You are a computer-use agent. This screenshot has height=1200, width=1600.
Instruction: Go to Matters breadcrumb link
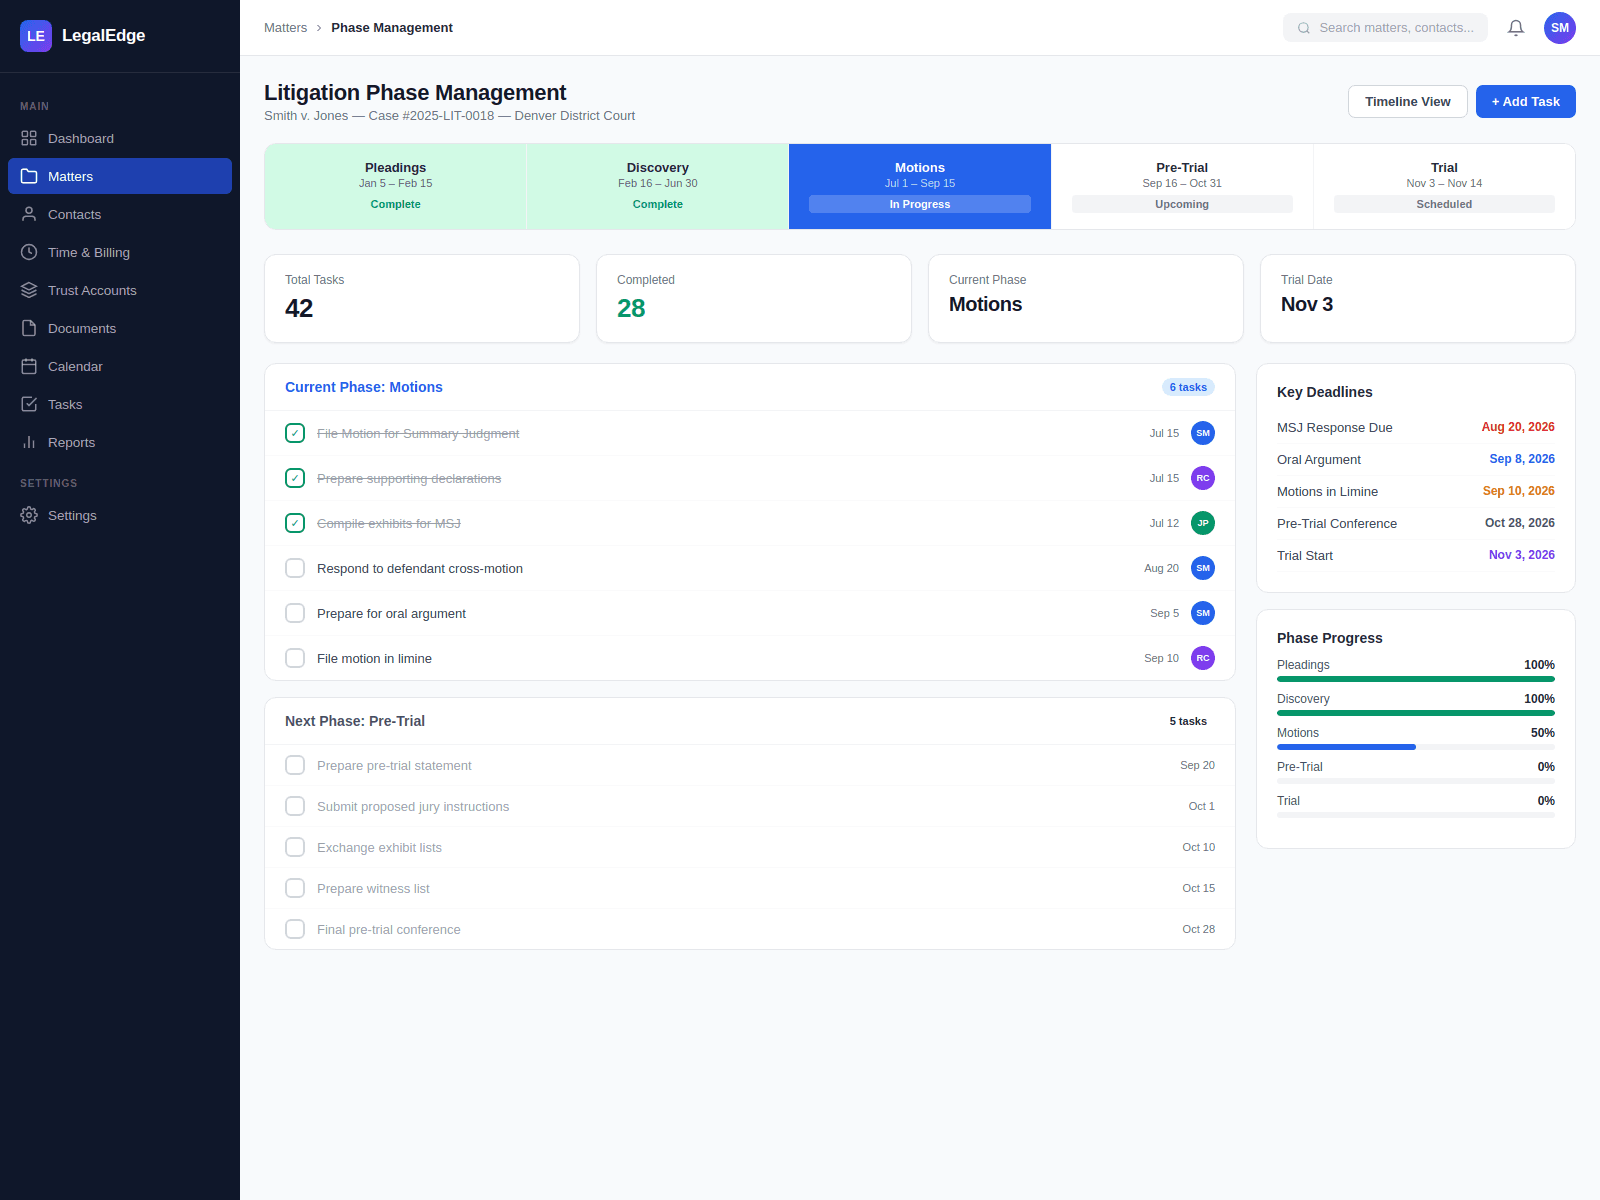coord(285,28)
